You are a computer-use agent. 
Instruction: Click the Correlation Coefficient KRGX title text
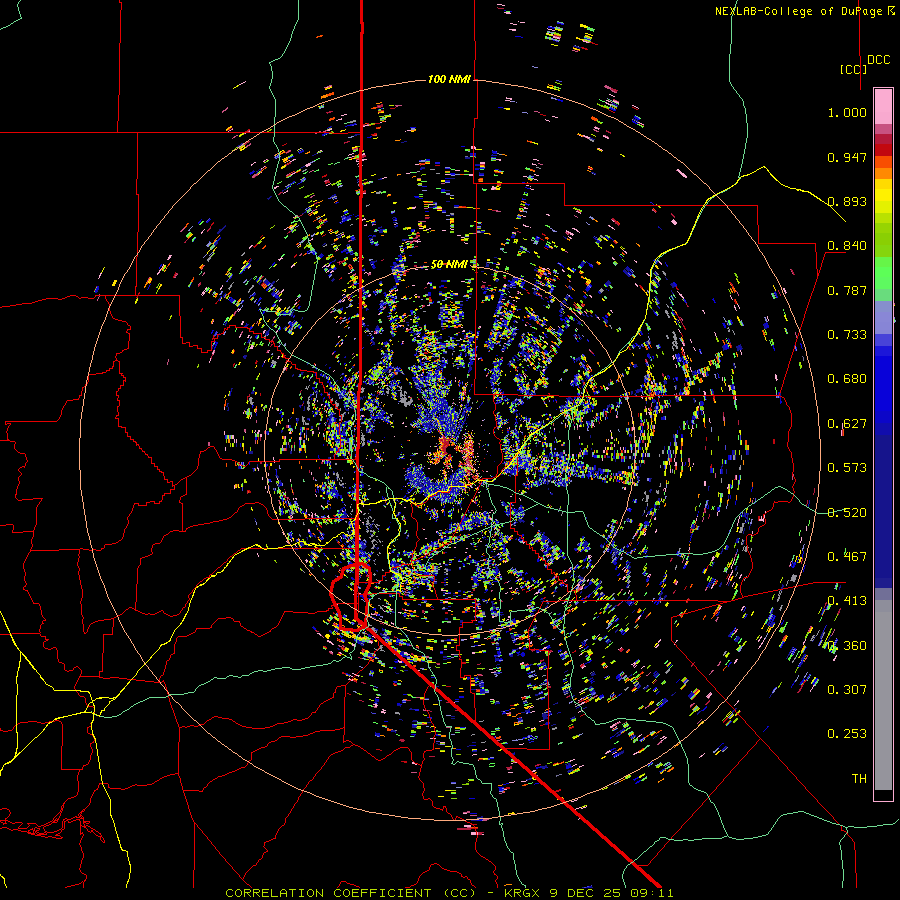click(449, 893)
